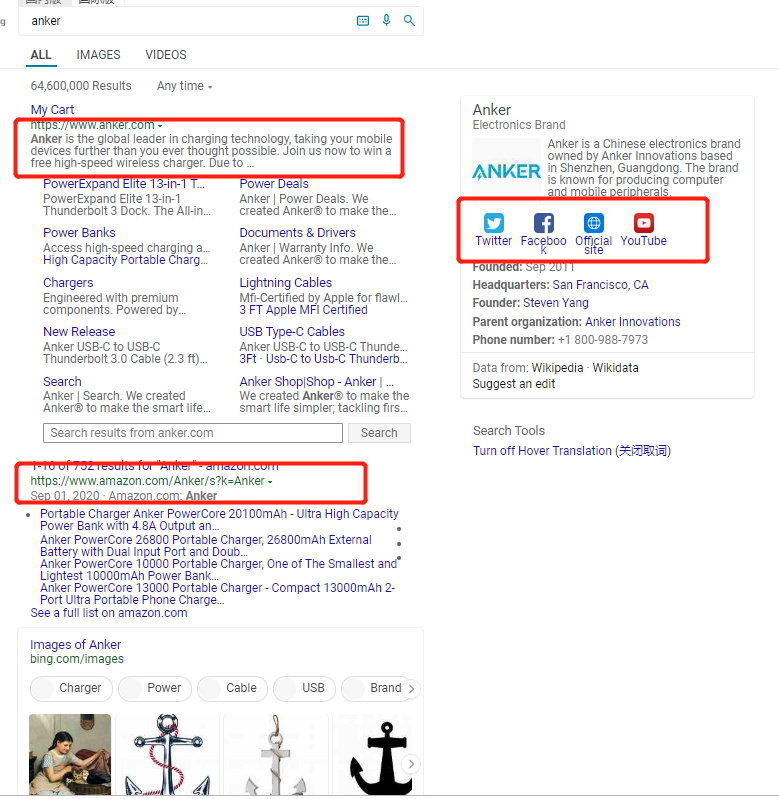Open Anker PowerCore 13000 charger link
This screenshot has height=799, width=779.
pos(218,594)
